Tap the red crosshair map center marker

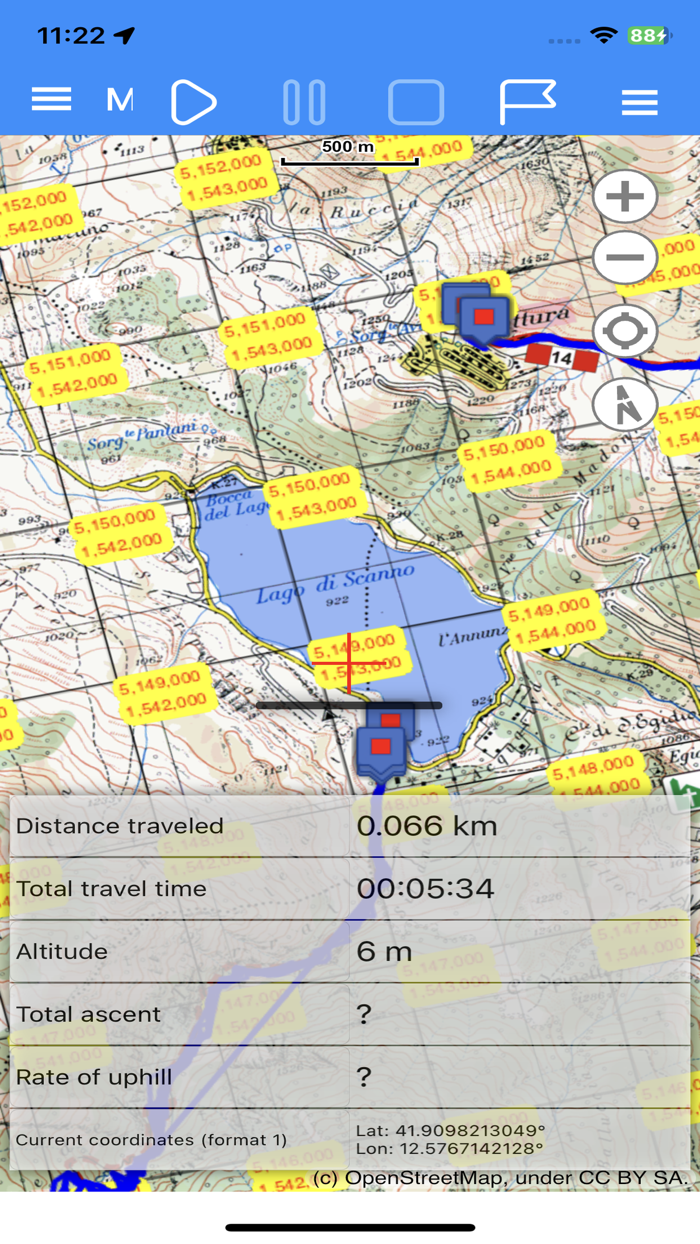point(349,662)
